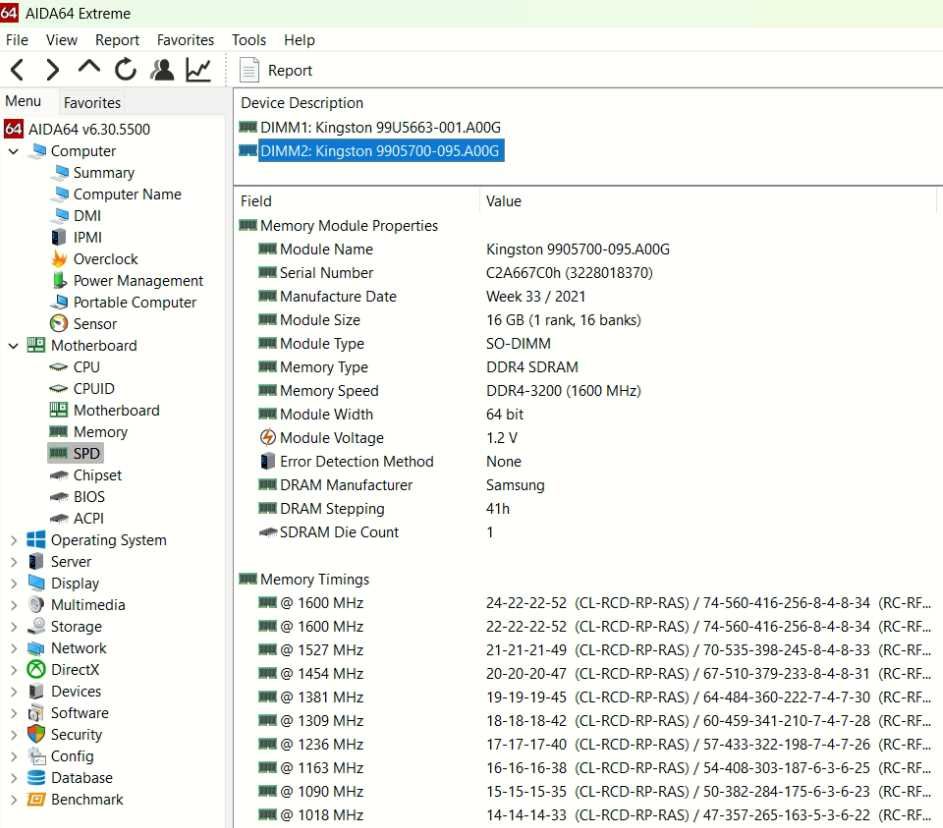Viewport: 943px width, 828px height.
Task: Open the Favorites menu
Action: coord(185,40)
